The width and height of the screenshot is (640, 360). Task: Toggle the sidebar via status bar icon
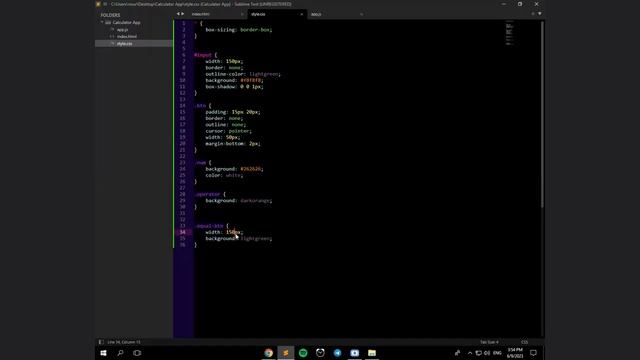pyautogui.click(x=101, y=342)
